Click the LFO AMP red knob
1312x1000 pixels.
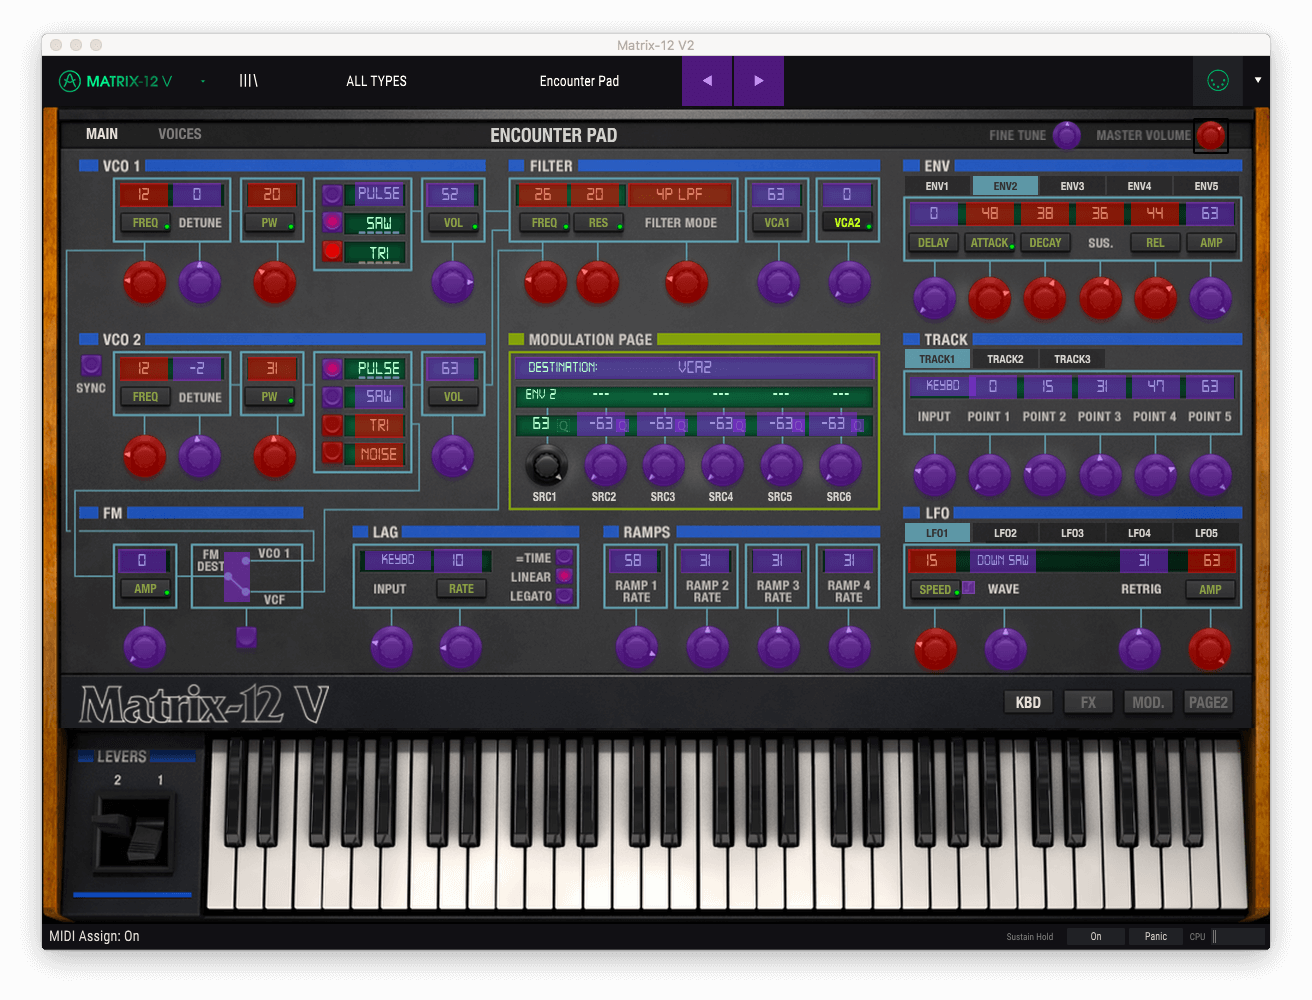(1209, 649)
